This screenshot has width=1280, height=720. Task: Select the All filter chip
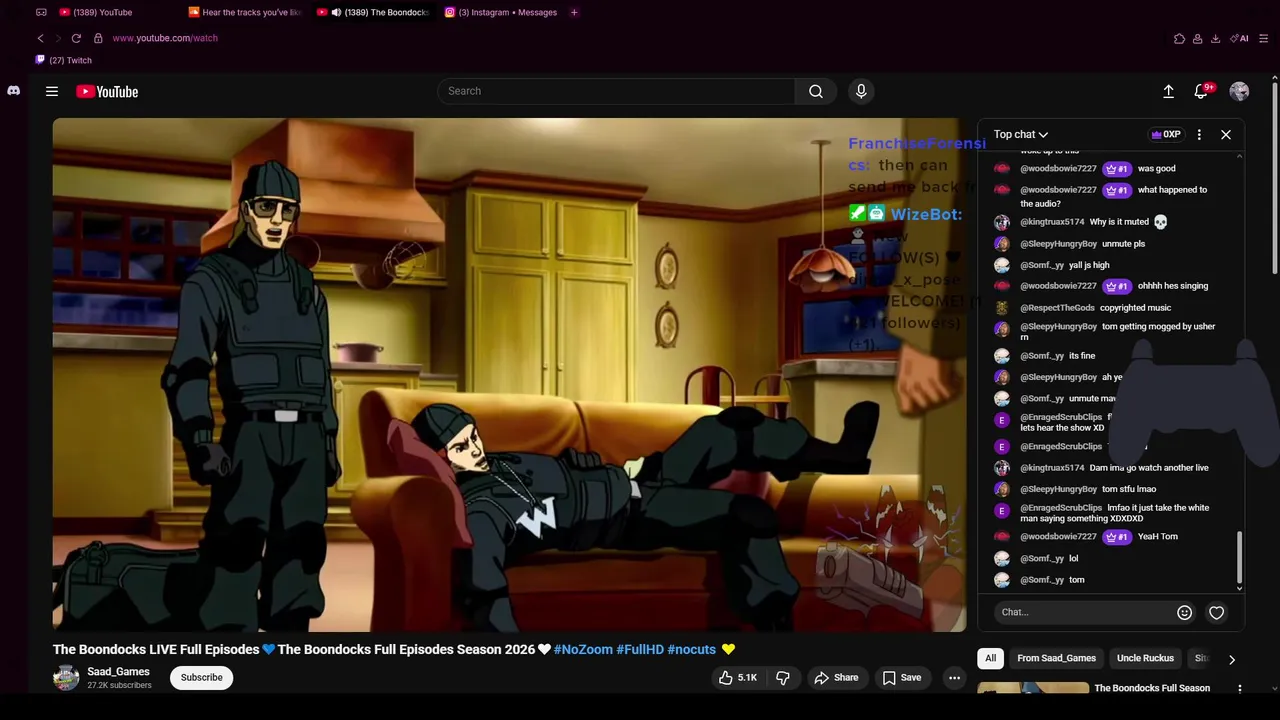[x=990, y=658]
